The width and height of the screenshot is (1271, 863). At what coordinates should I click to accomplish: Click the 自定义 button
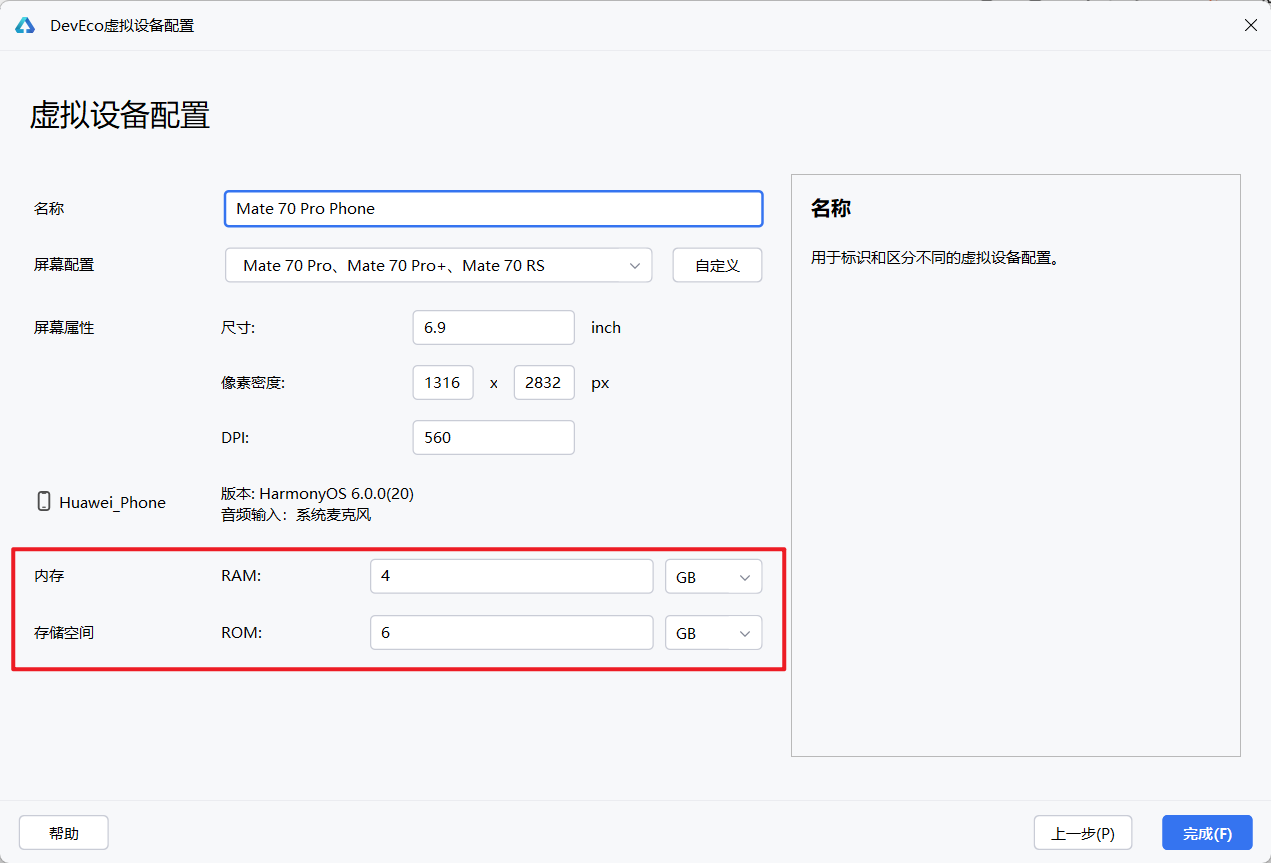click(717, 266)
